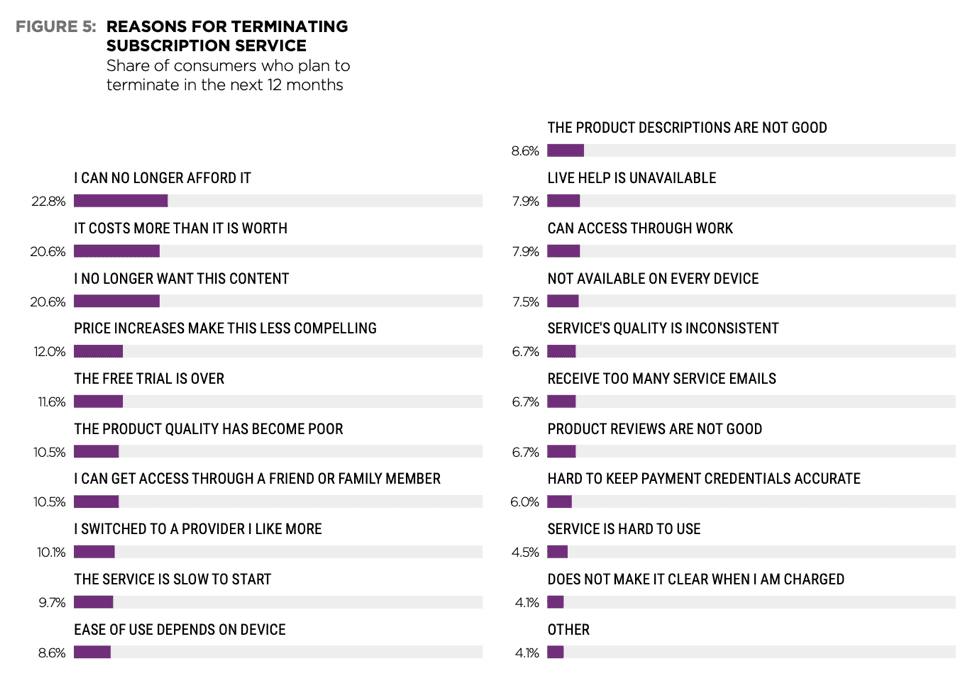Click "Receive too many service emails" bar
The width and height of the screenshot is (974, 679).
(x=562, y=402)
